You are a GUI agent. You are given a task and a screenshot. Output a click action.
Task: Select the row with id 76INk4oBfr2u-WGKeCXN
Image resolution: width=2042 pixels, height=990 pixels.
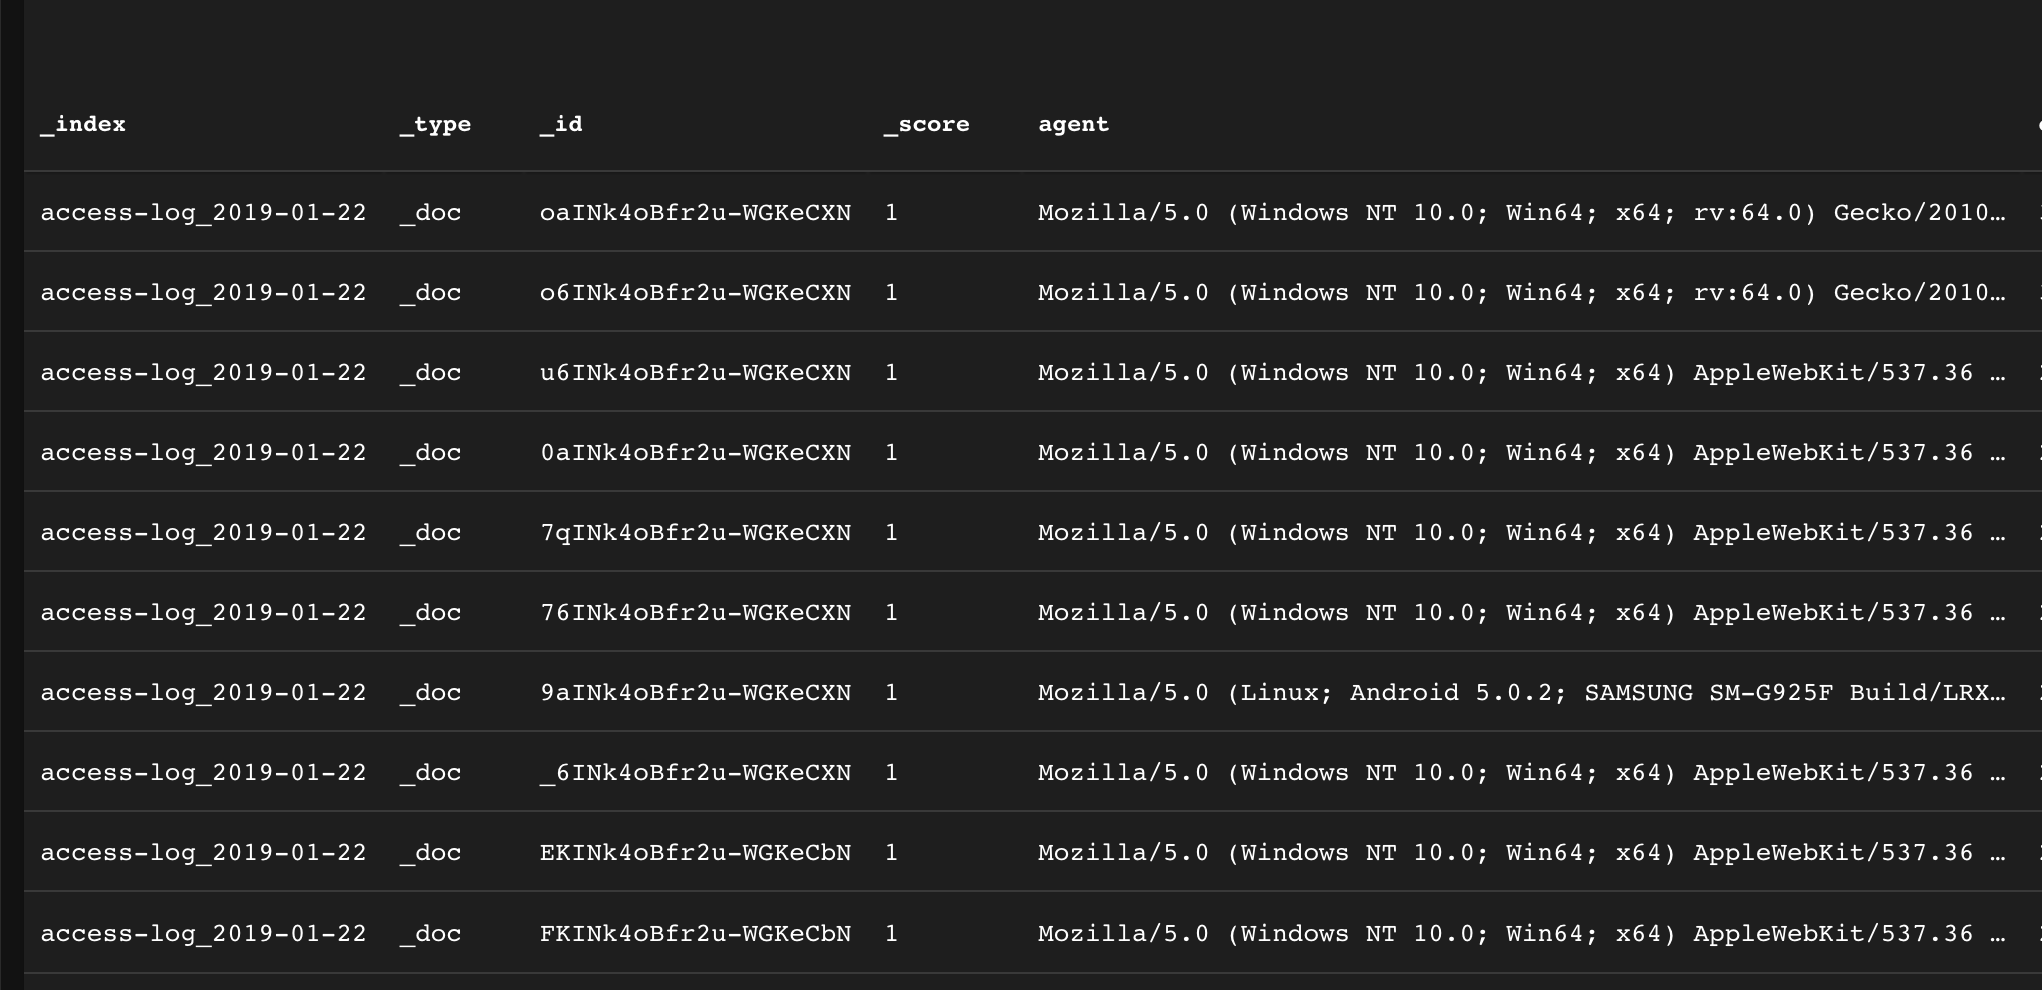coord(1032,612)
